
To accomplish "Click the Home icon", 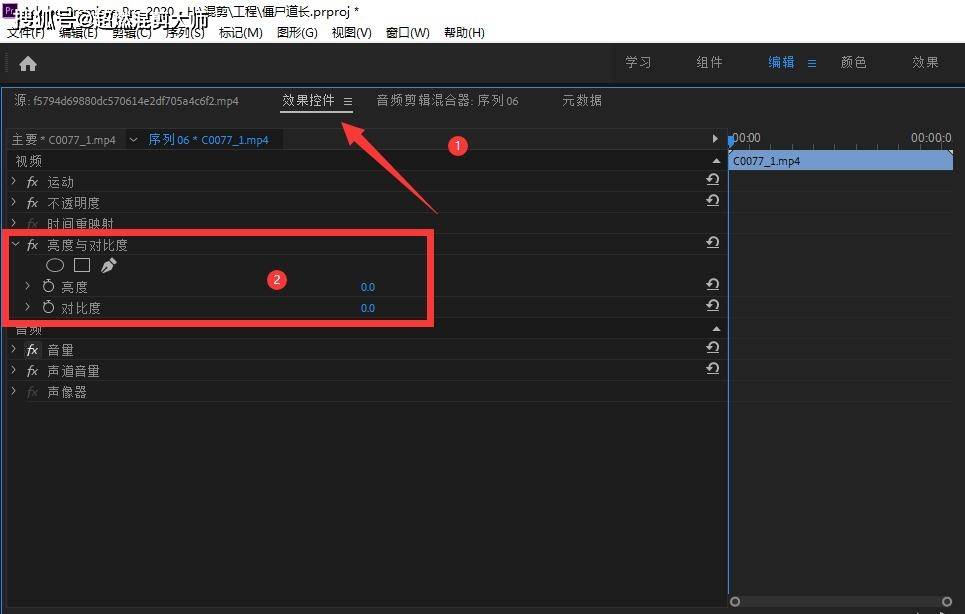I will coord(28,63).
